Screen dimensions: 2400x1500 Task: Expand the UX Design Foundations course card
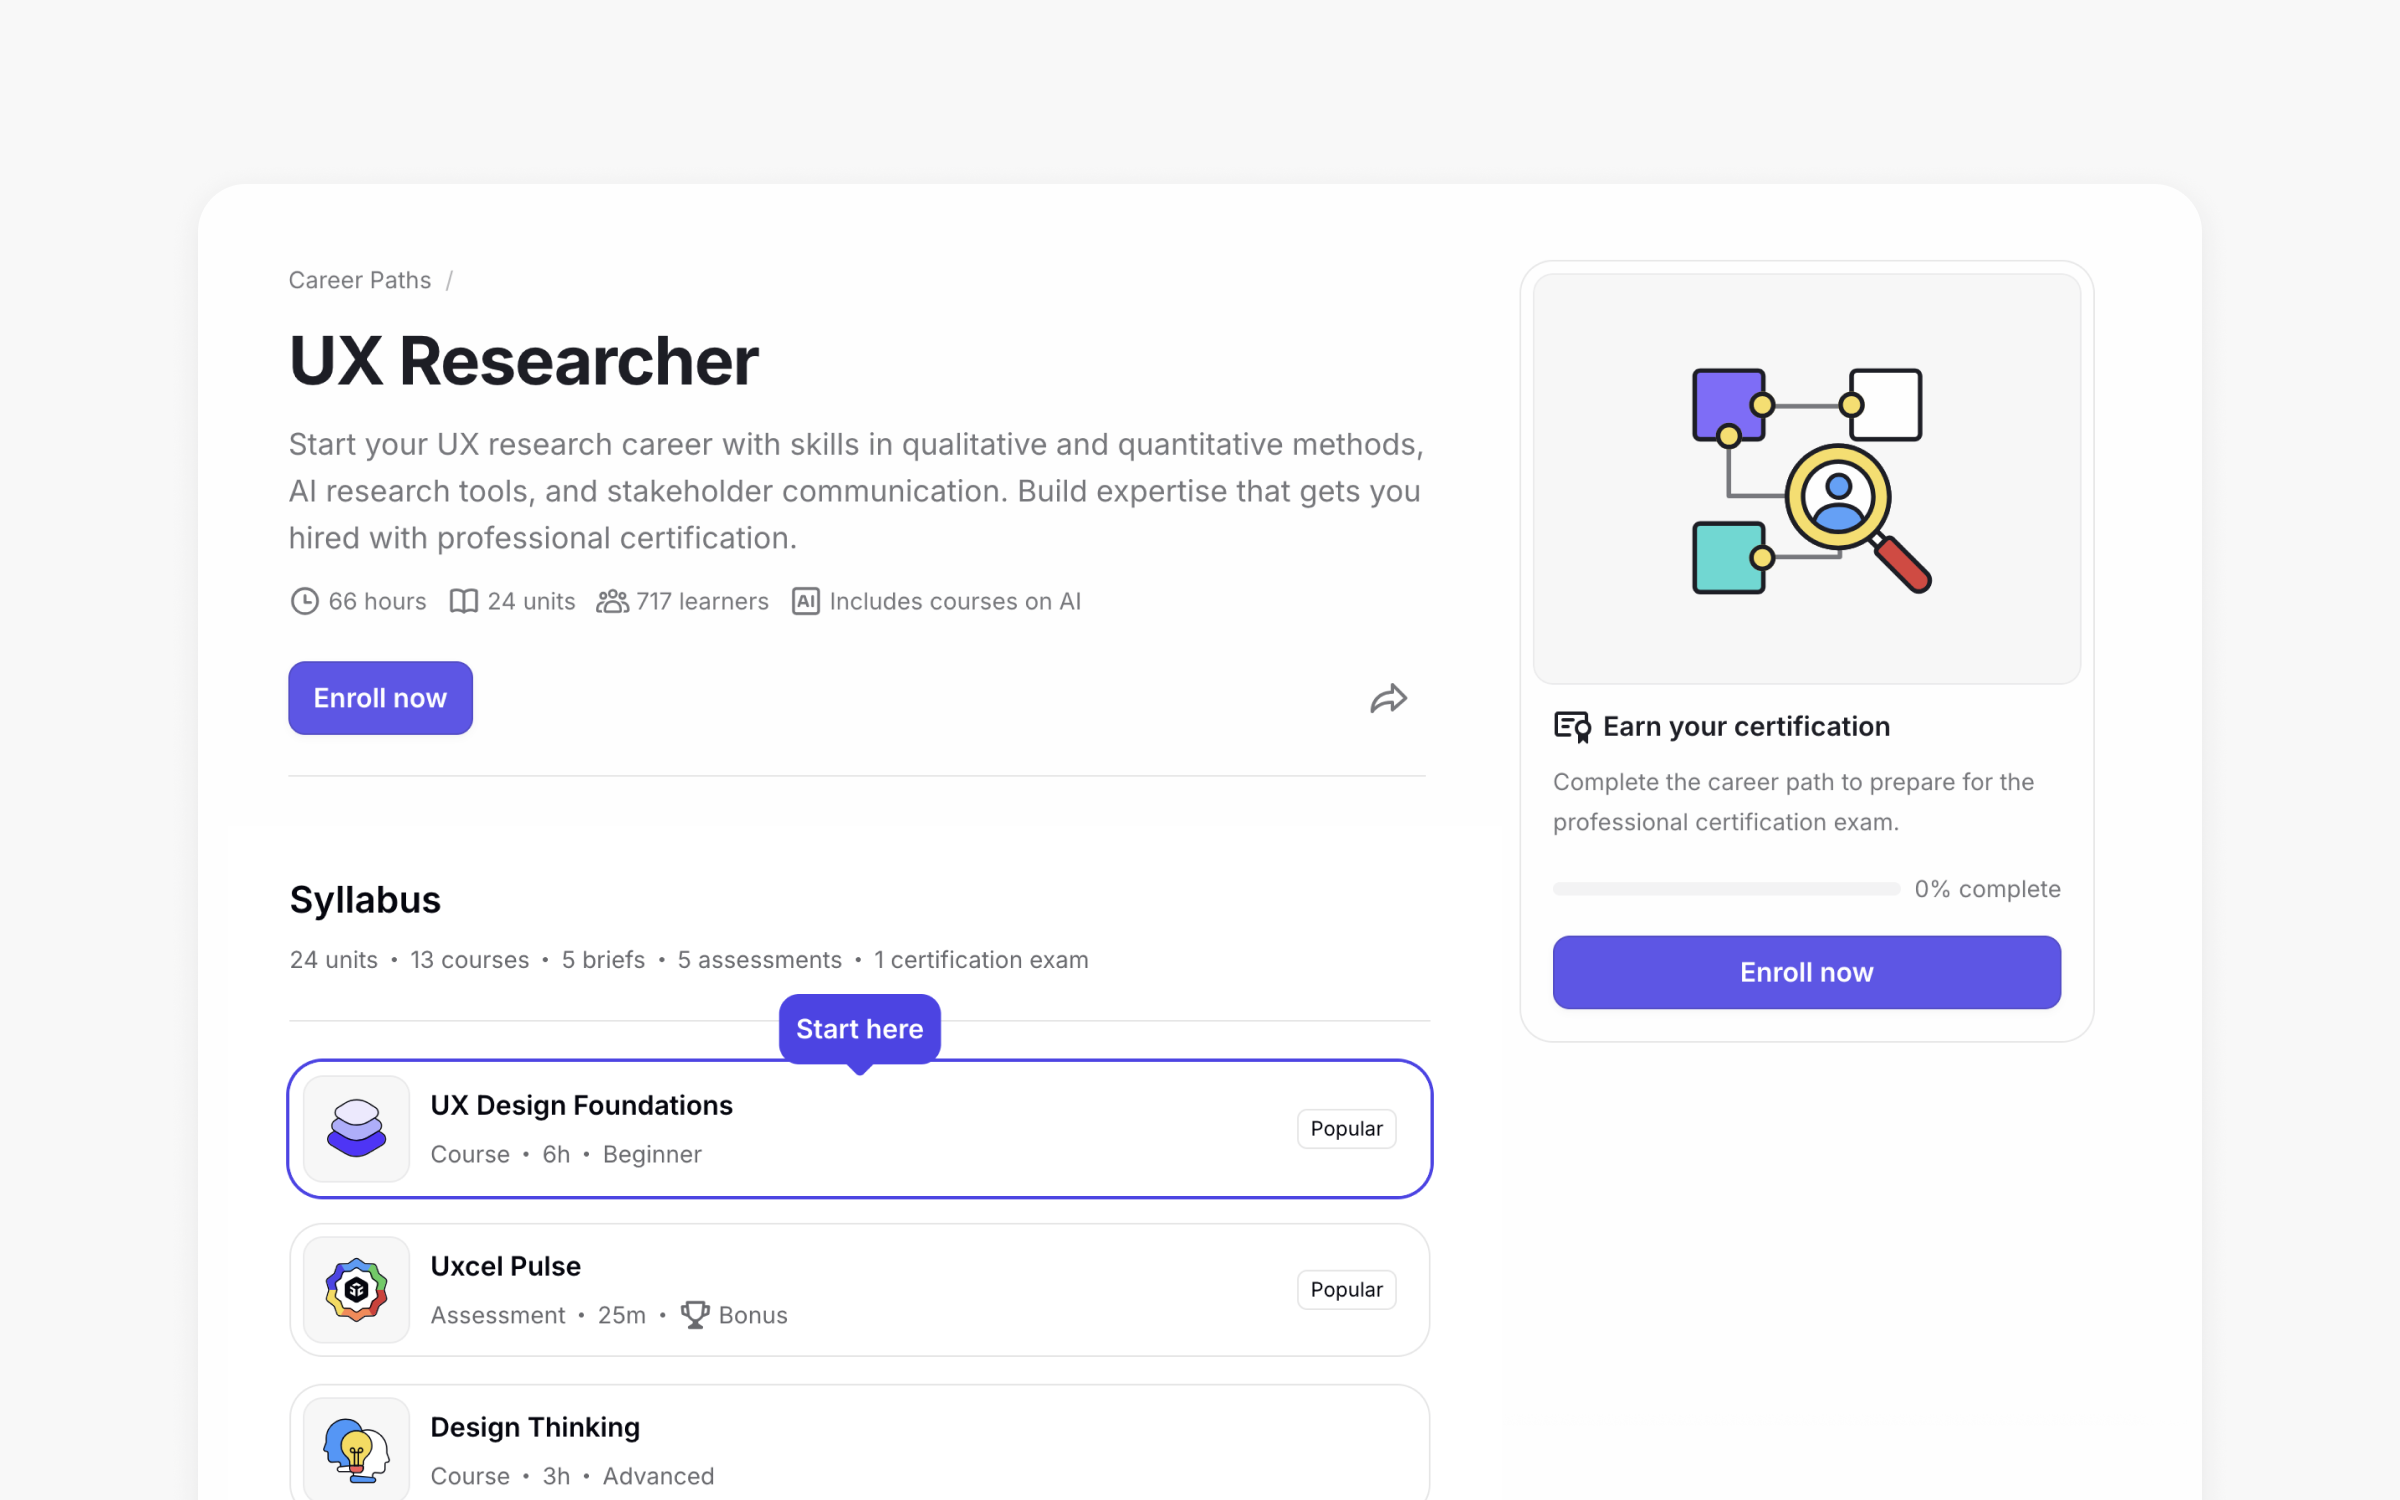[x=860, y=1129]
